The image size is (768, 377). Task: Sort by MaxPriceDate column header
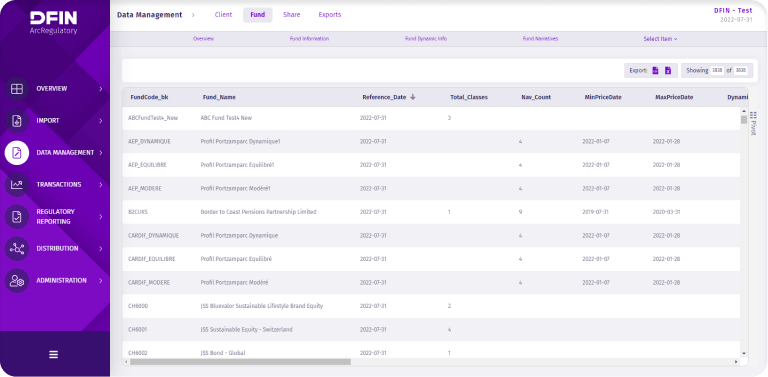674,97
